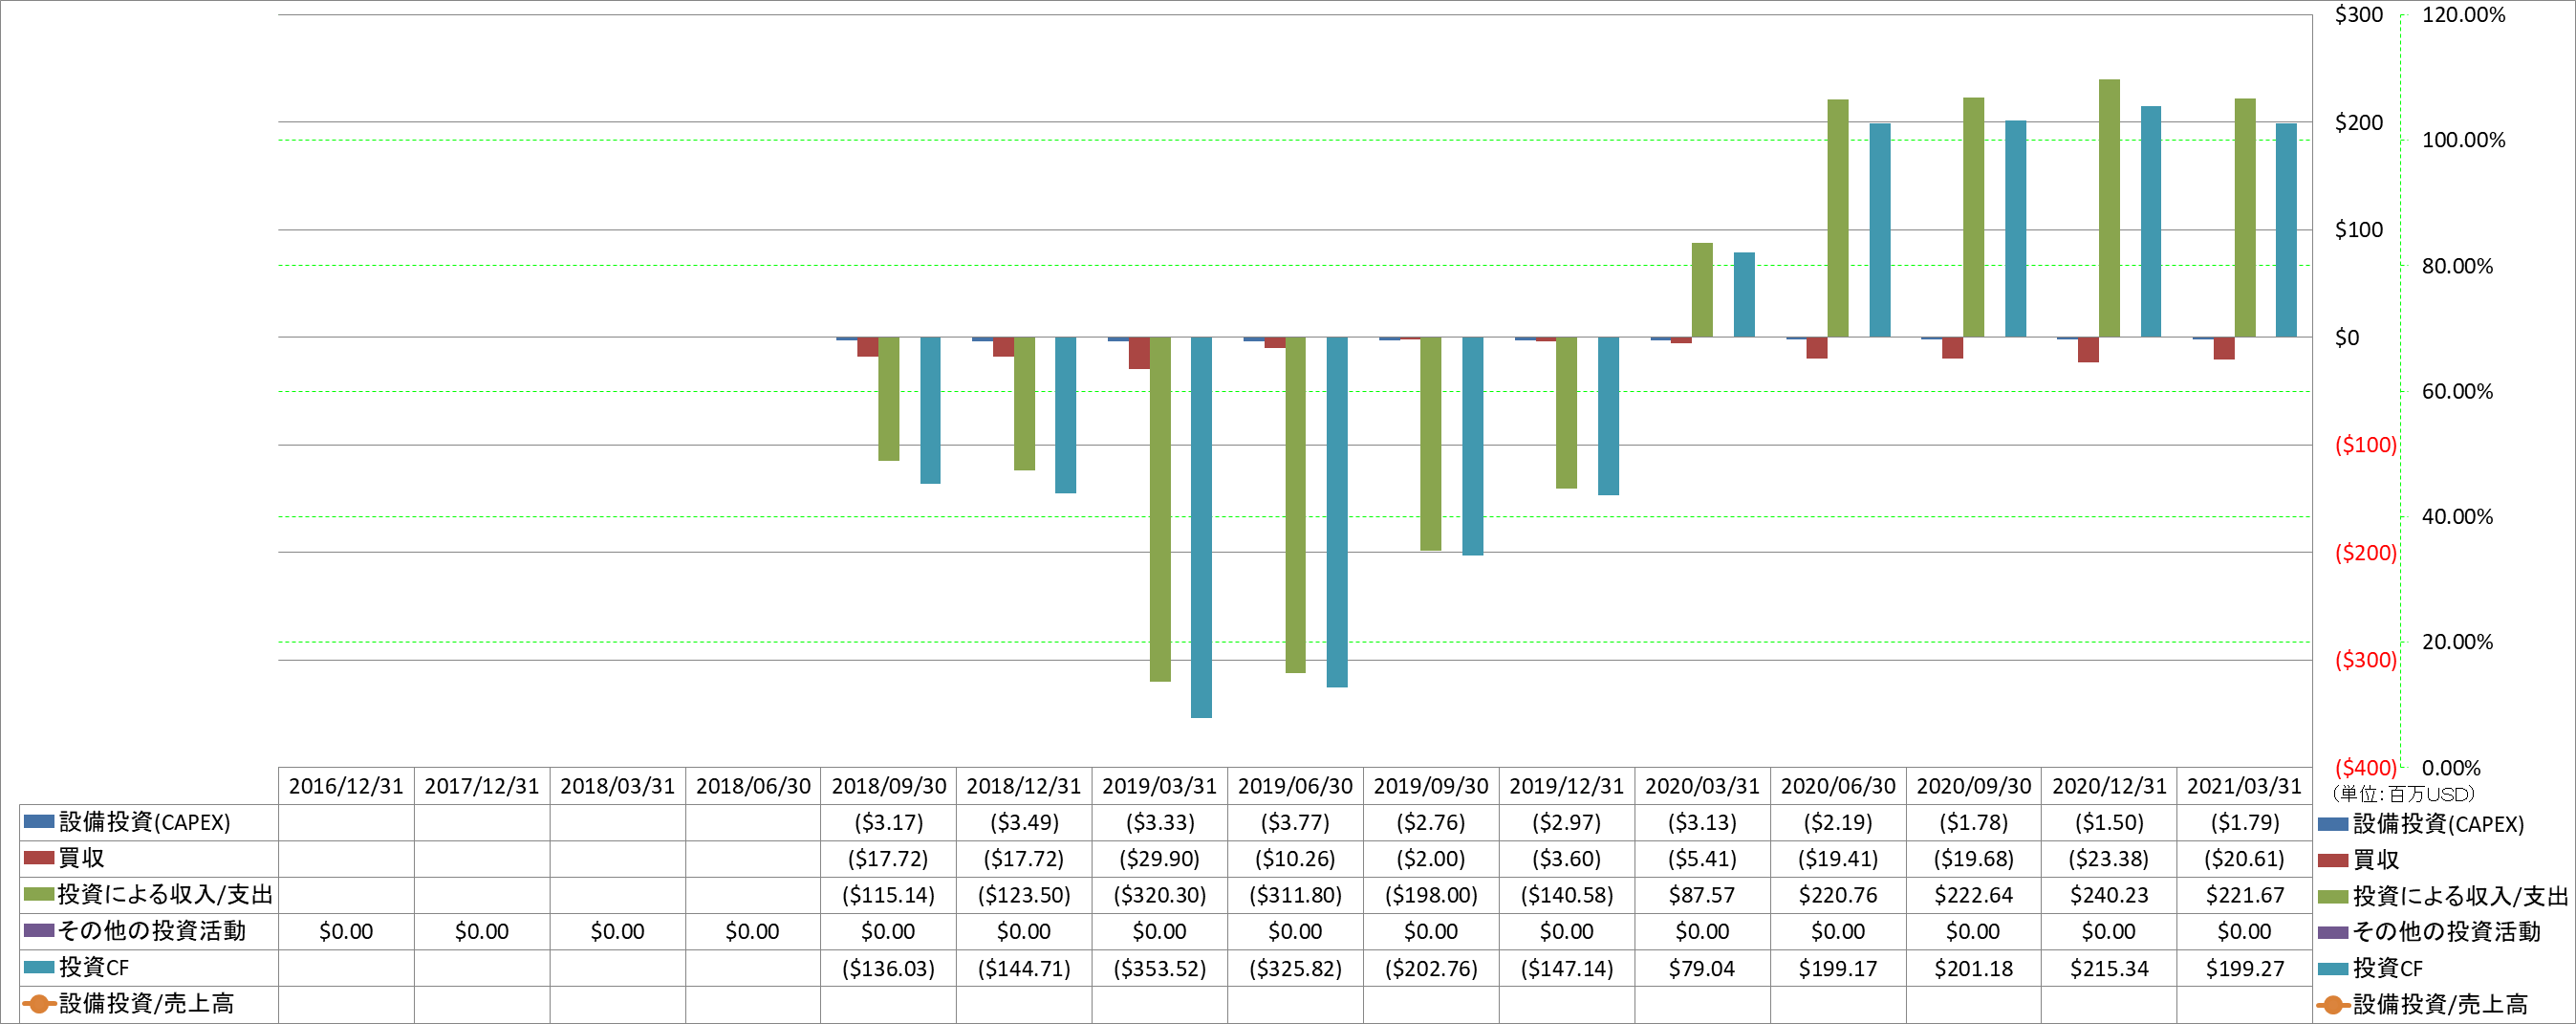Viewport: 2576px width, 1024px height.
Task: Click the purple その他の投資活動 swatch in the left table
Action: tap(38, 931)
